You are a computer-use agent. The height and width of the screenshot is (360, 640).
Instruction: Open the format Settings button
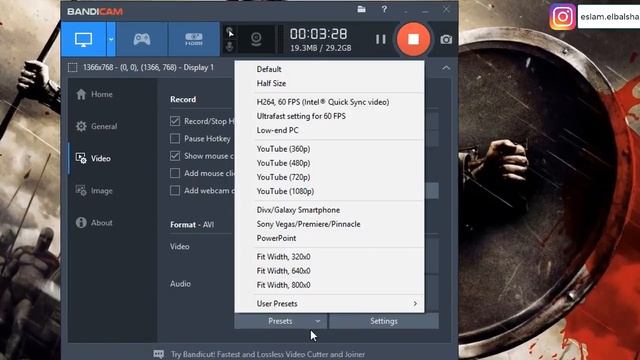click(384, 321)
